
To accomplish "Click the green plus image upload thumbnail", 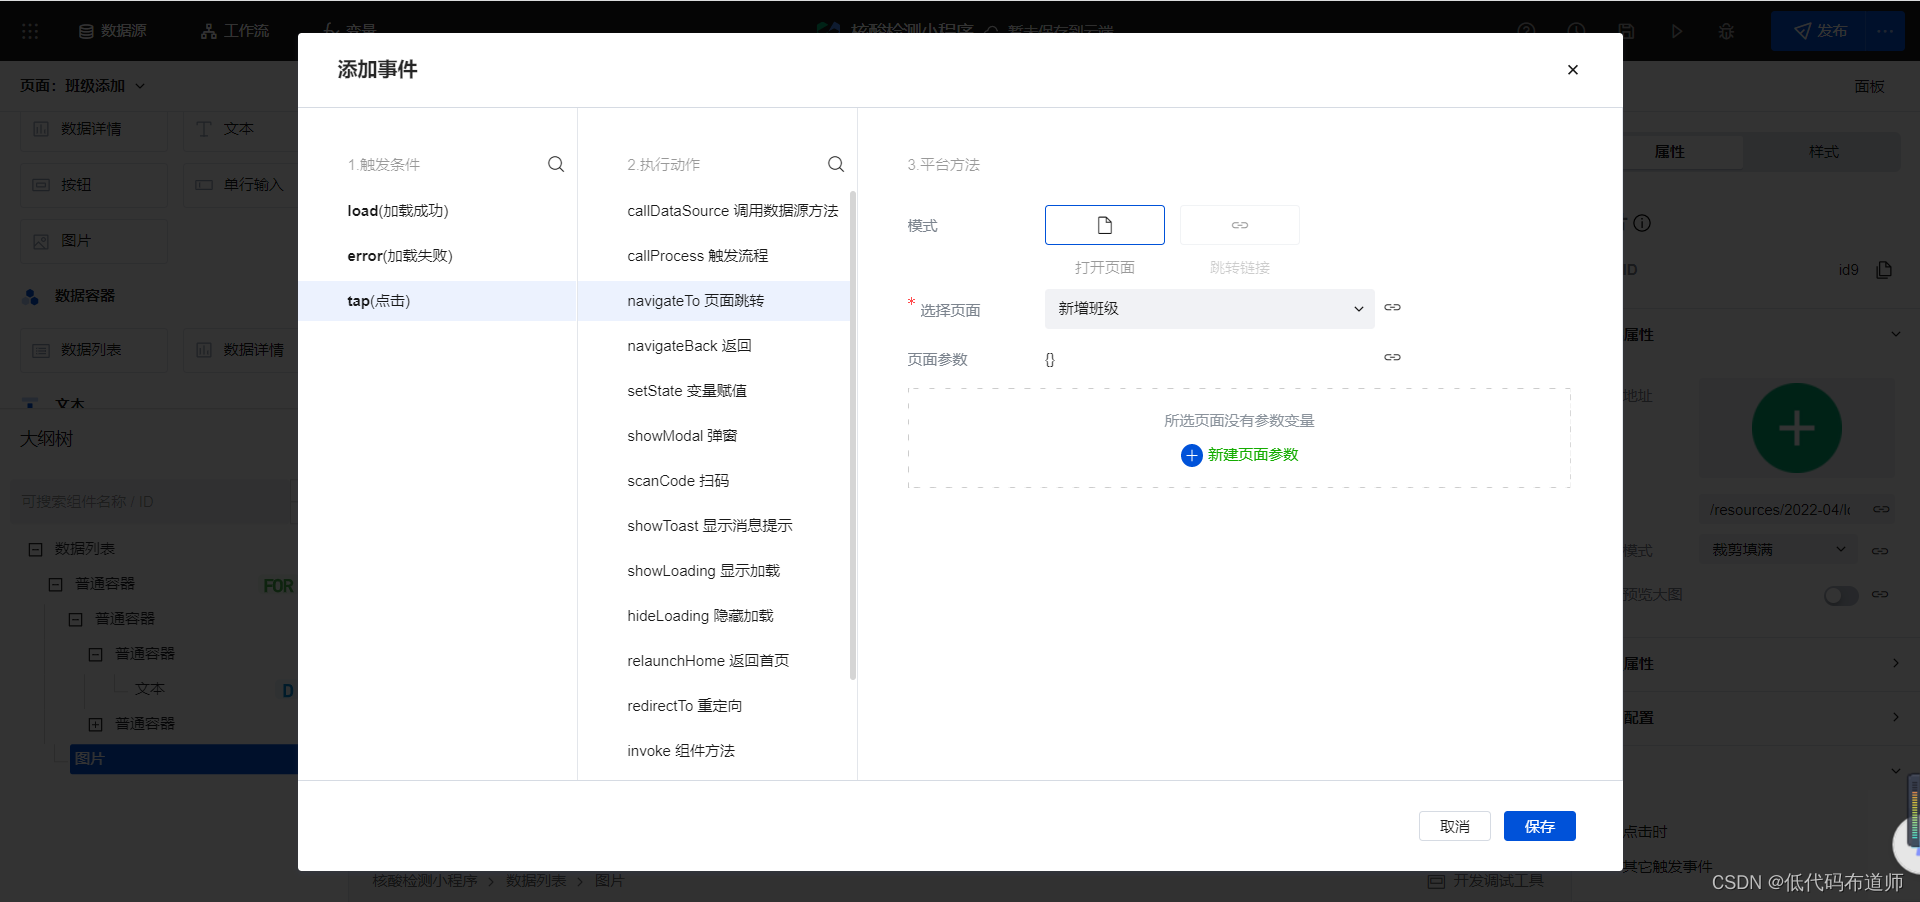I will click(1797, 428).
